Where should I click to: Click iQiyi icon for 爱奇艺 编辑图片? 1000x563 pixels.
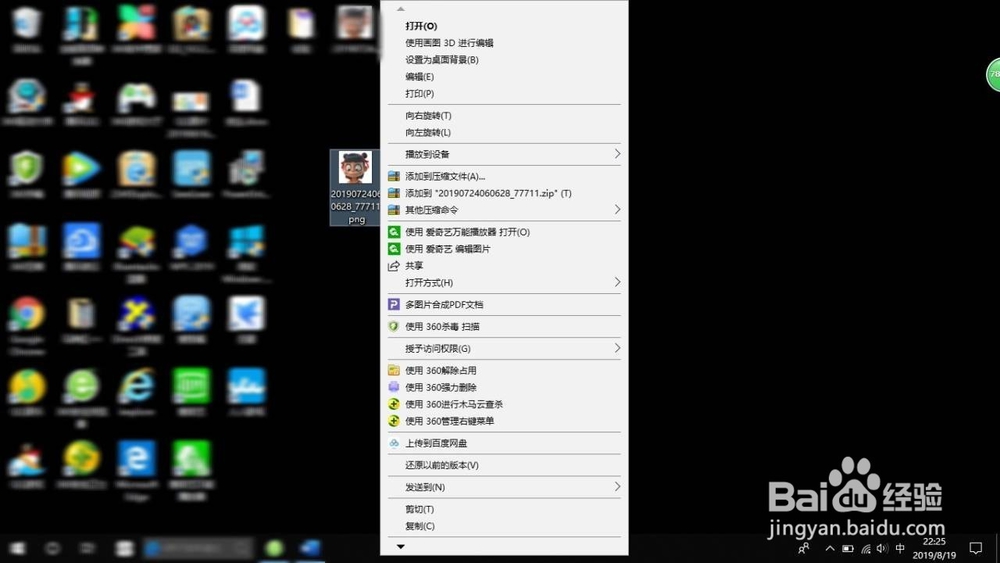click(x=394, y=249)
